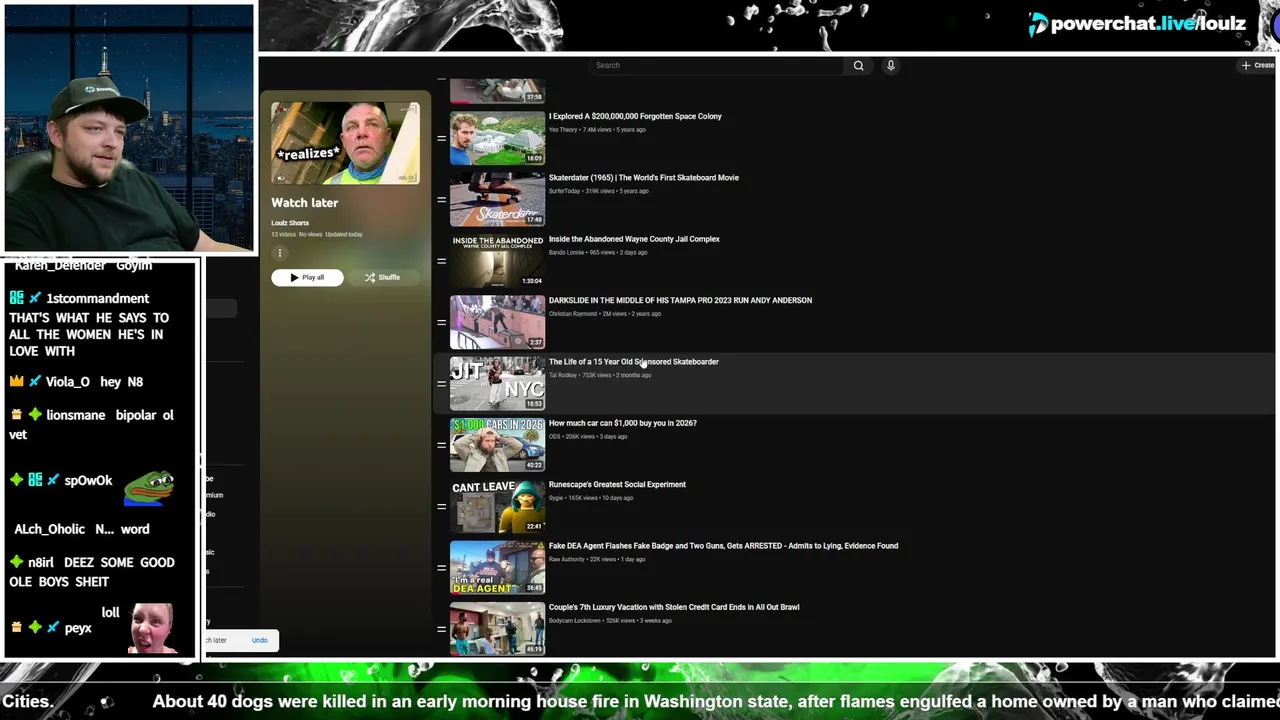Click 1stcommandment username in chat
The width and height of the screenshot is (1280, 720).
tap(98, 299)
